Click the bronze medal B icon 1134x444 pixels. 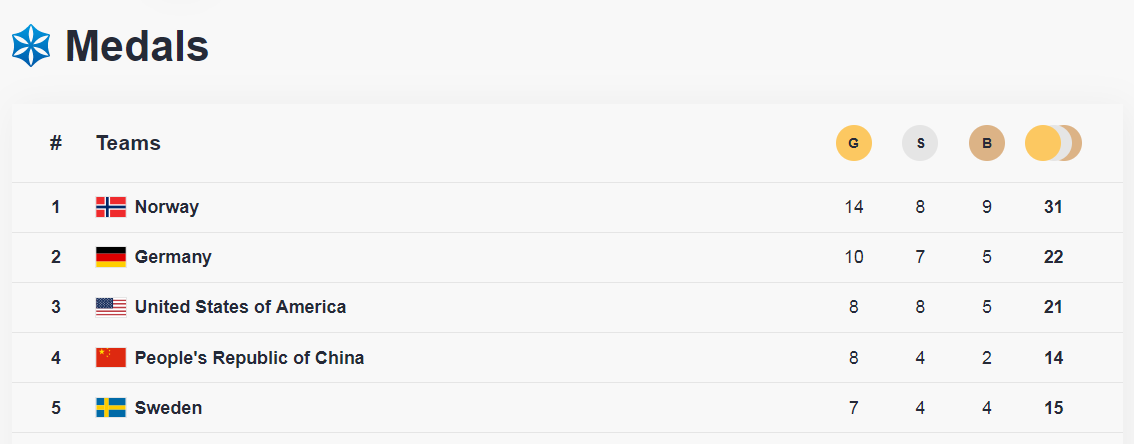(987, 143)
